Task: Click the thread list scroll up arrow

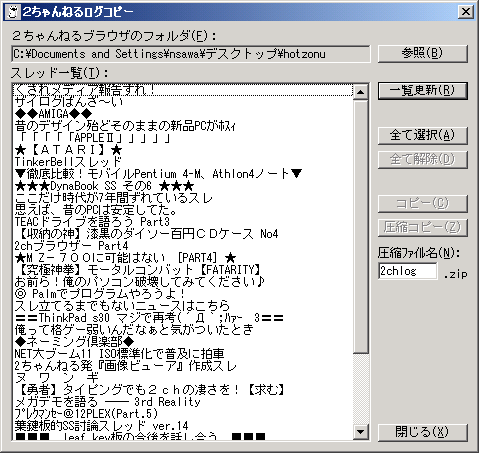Action: tap(360, 92)
